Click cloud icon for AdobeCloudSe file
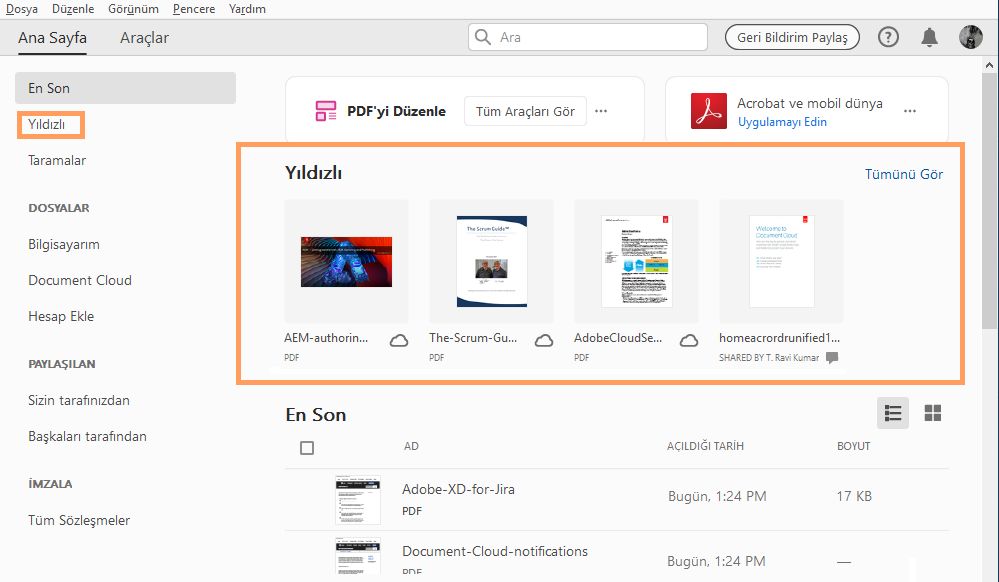Viewport: 999px width, 582px height. tap(689, 341)
